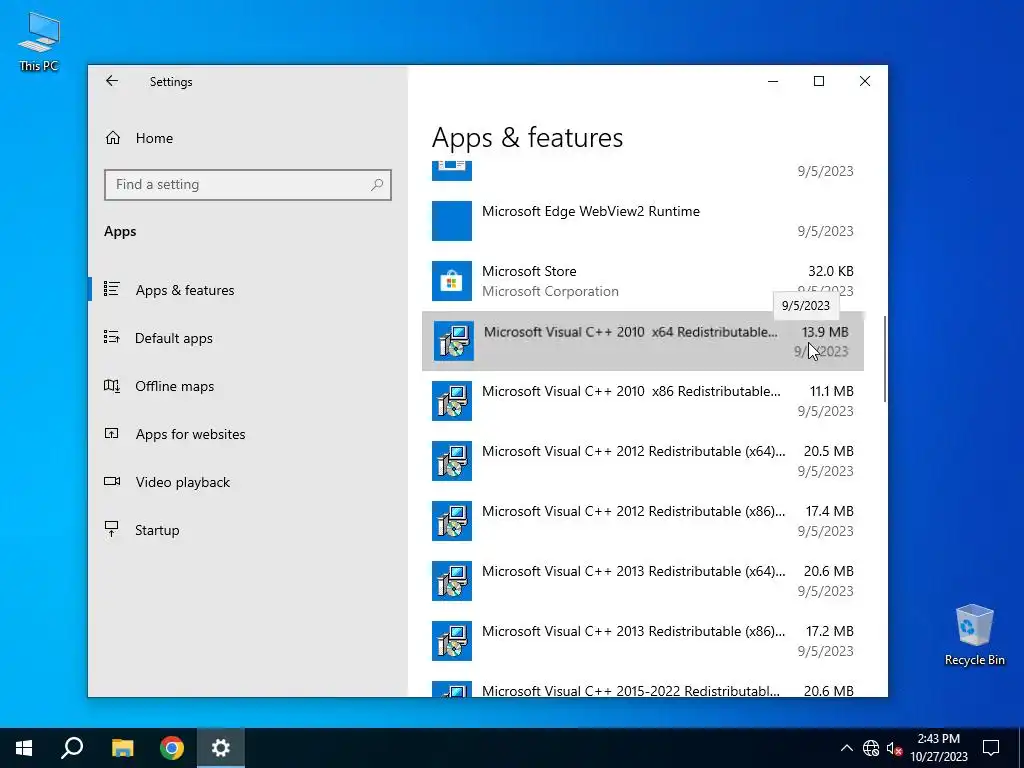Click the Video playback camera icon

112,481
